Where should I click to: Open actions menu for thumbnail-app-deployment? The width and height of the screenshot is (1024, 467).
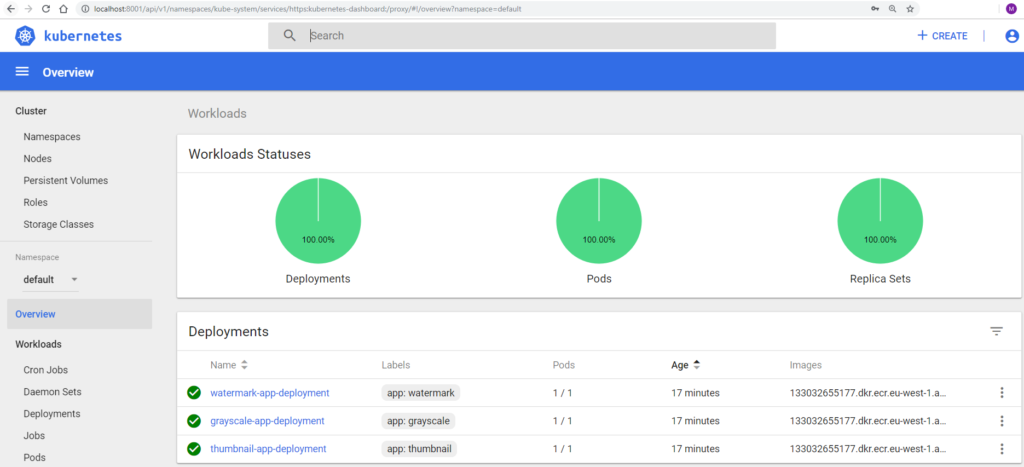pos(1002,449)
